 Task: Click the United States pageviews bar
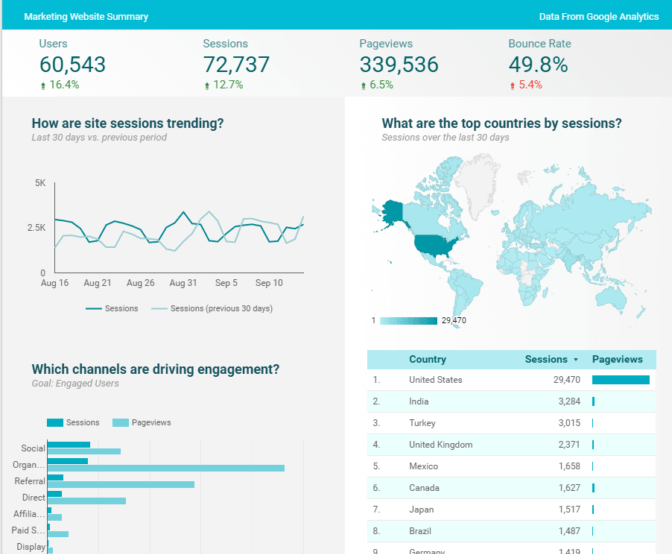point(621,380)
